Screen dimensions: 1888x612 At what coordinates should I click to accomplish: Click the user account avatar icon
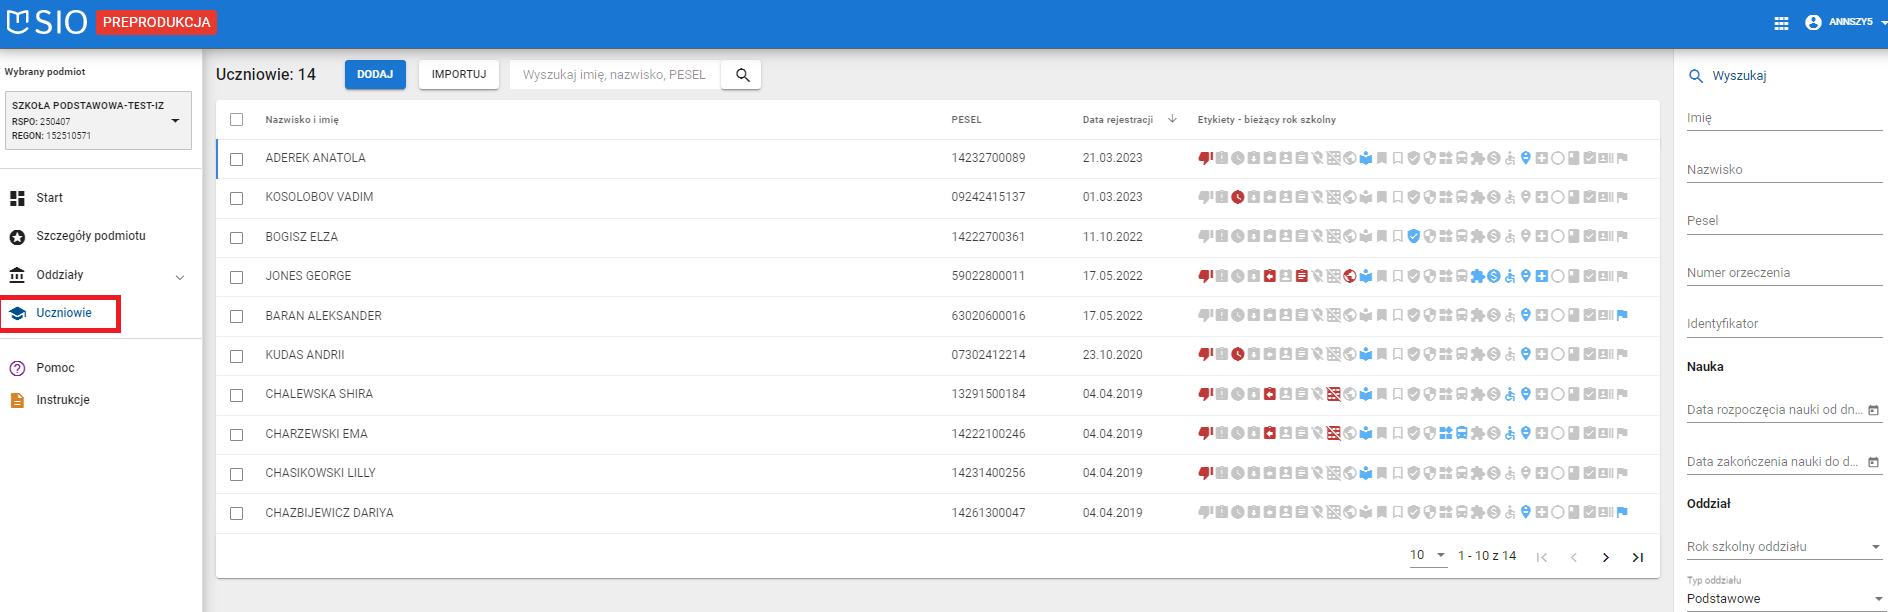(1813, 22)
